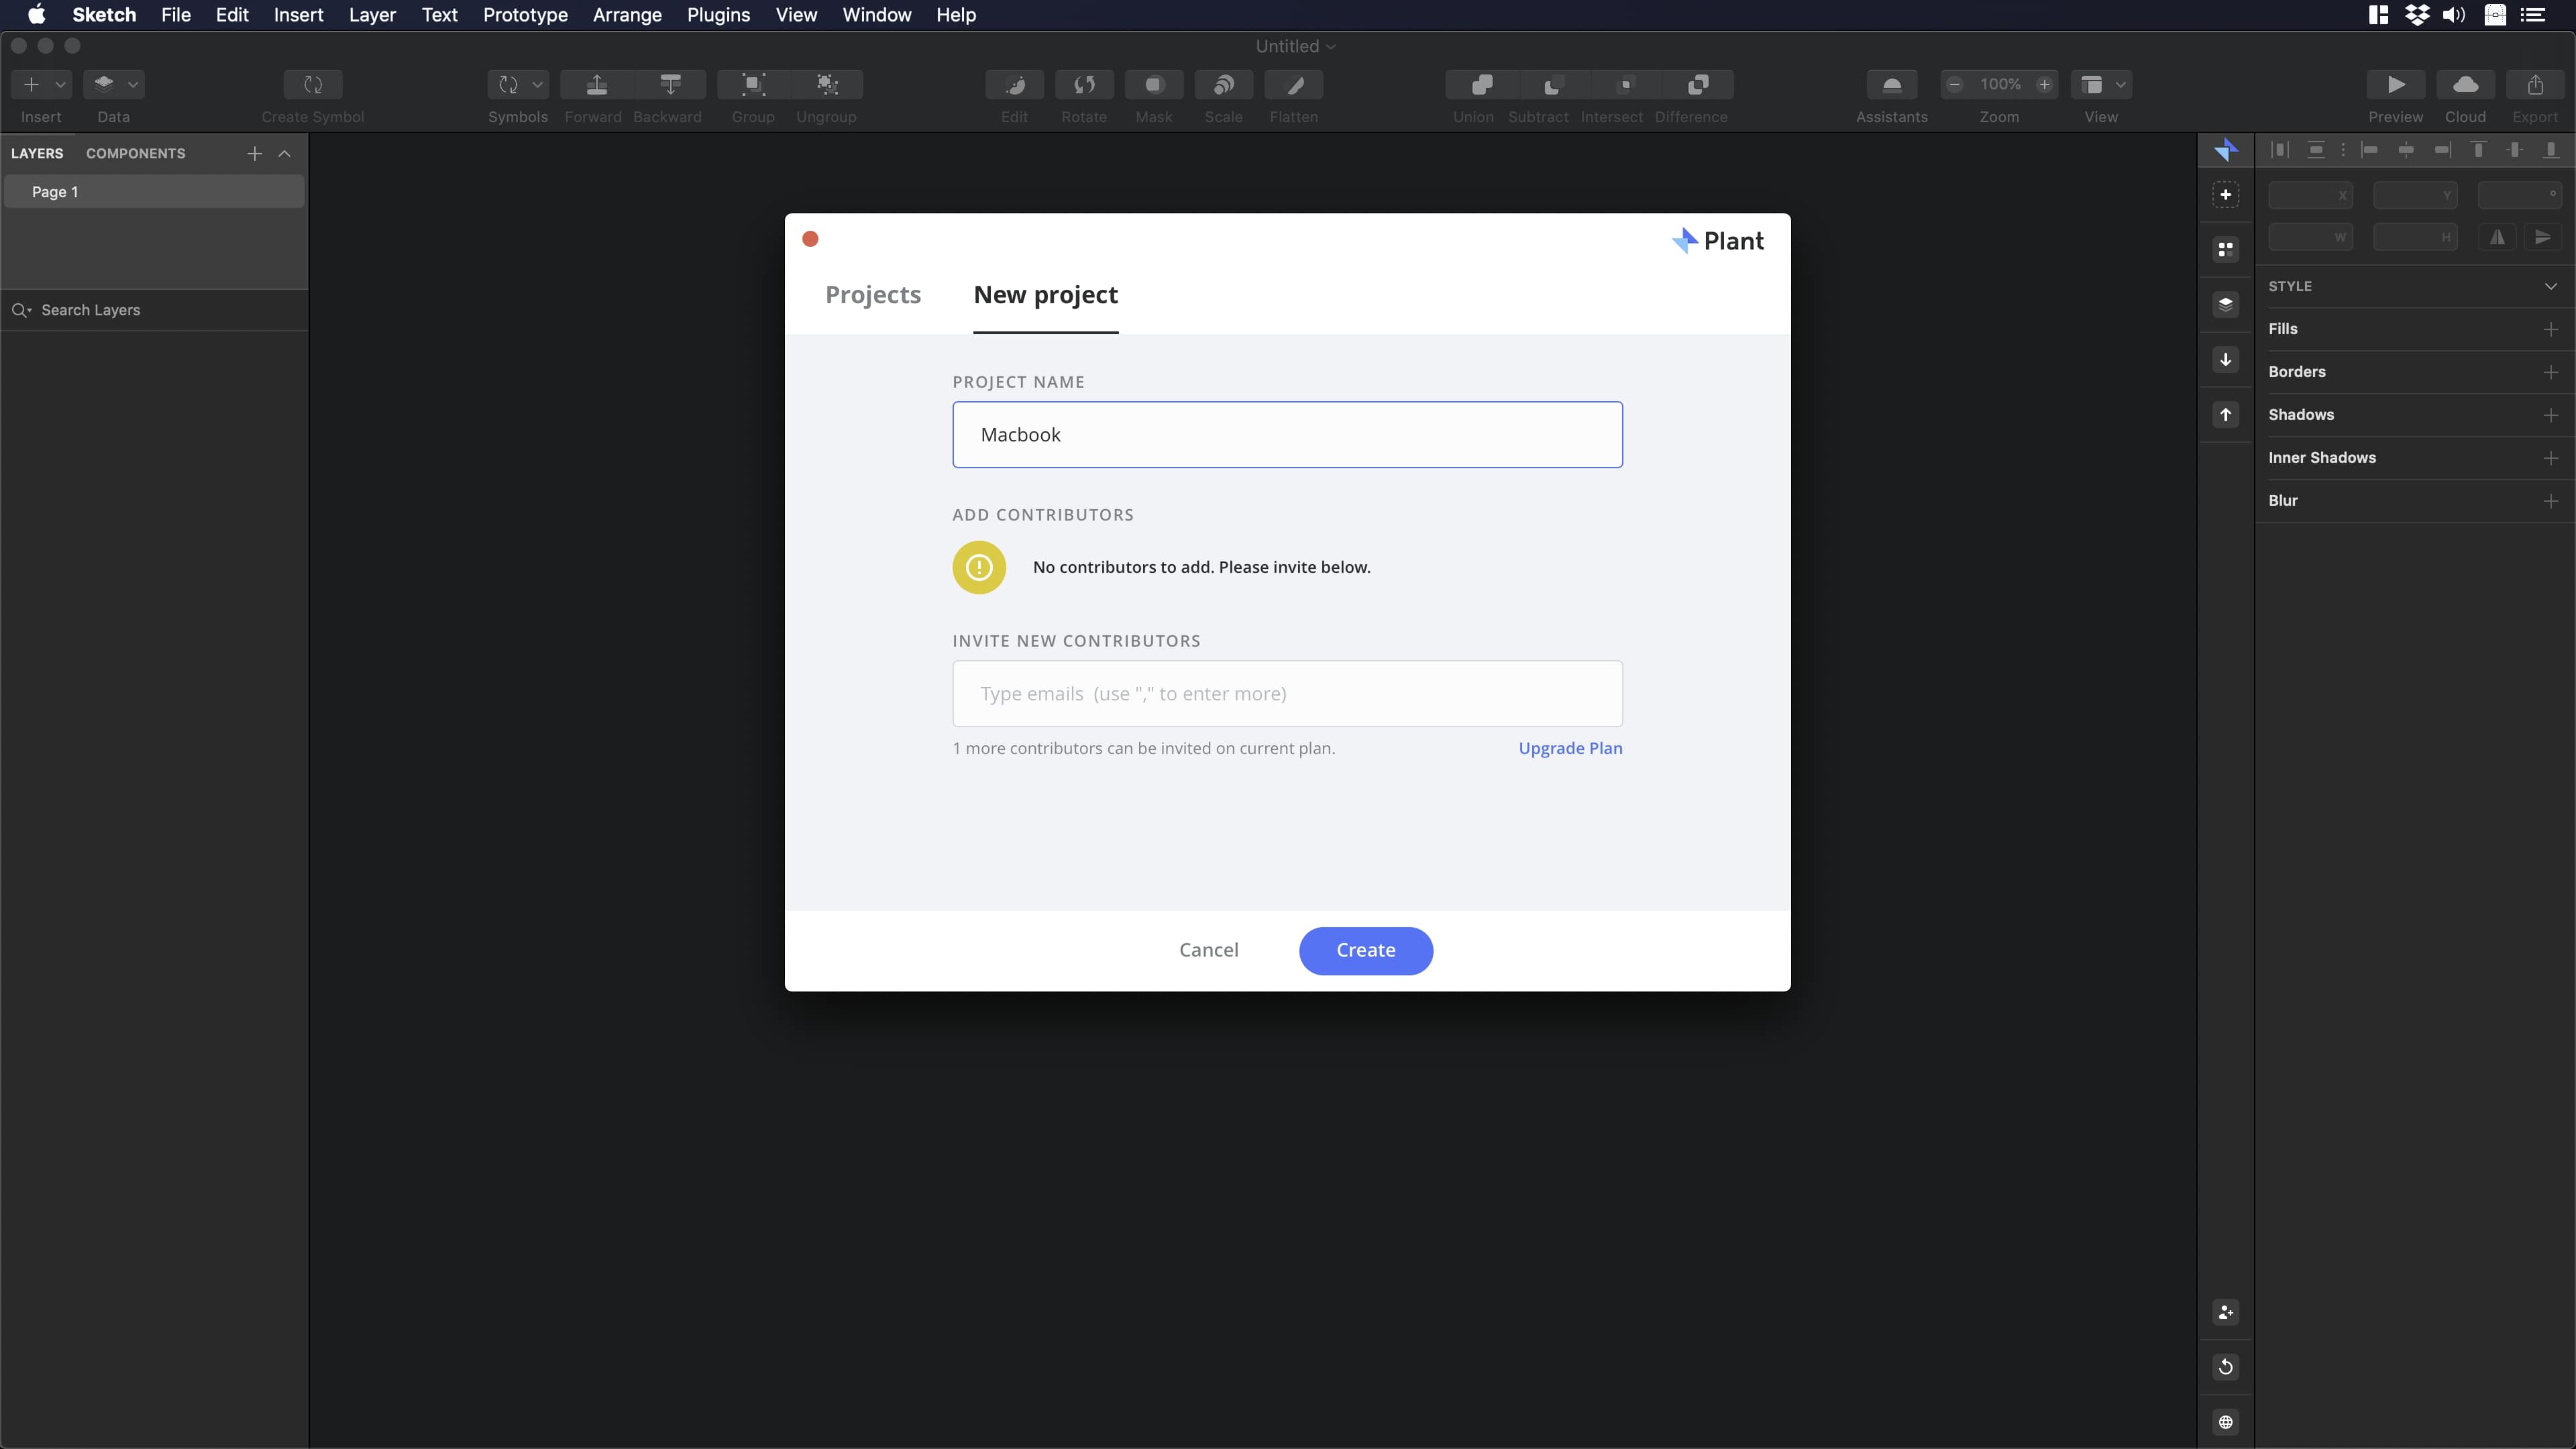Add a new Borders entry
Screen dimensions: 2576x1449
[x=2550, y=372]
